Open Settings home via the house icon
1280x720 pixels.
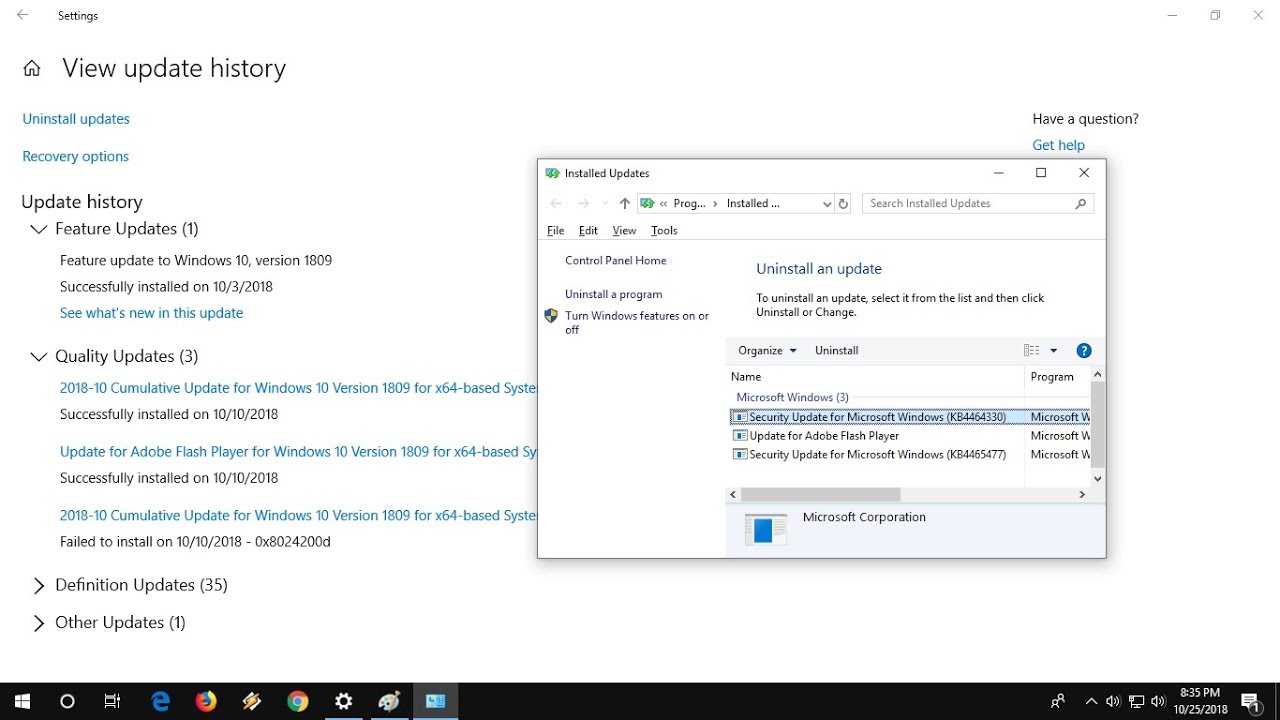pyautogui.click(x=32, y=69)
